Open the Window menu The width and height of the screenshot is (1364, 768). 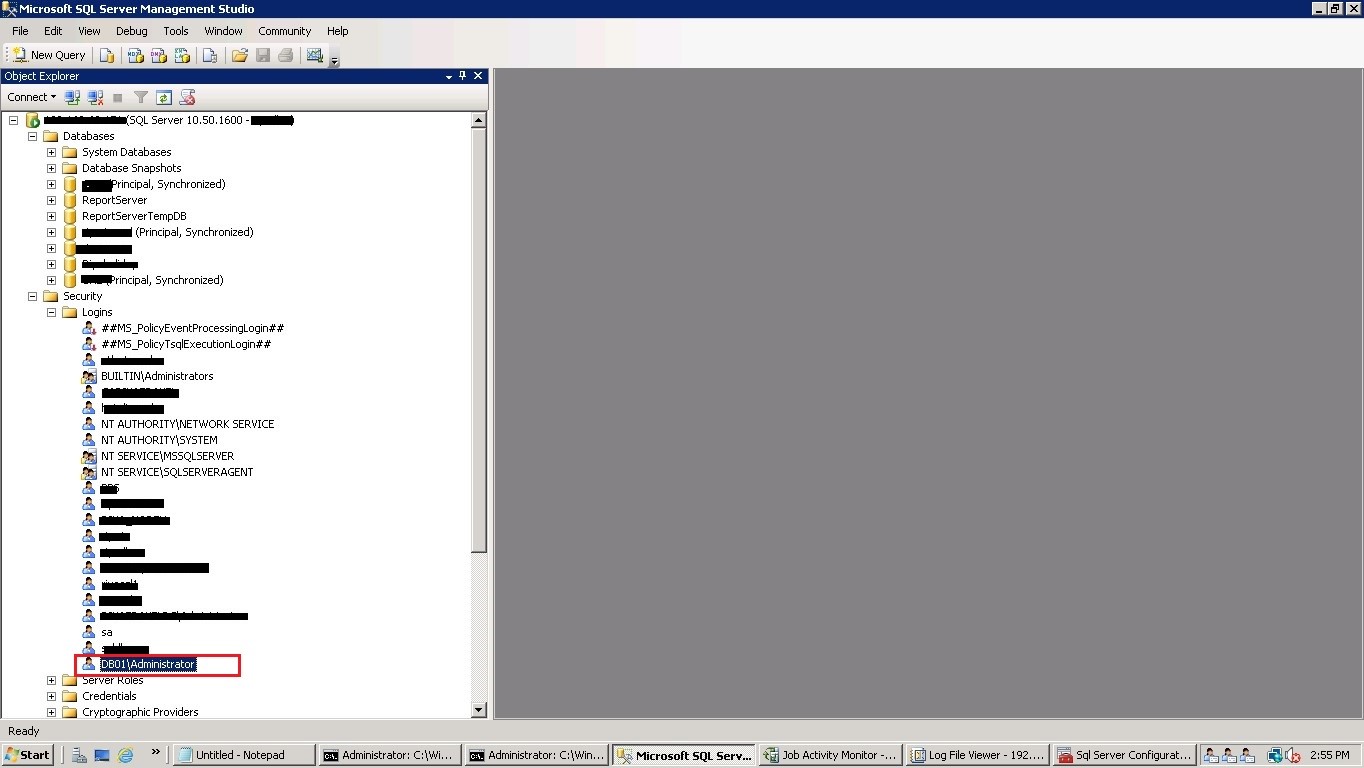coord(224,31)
